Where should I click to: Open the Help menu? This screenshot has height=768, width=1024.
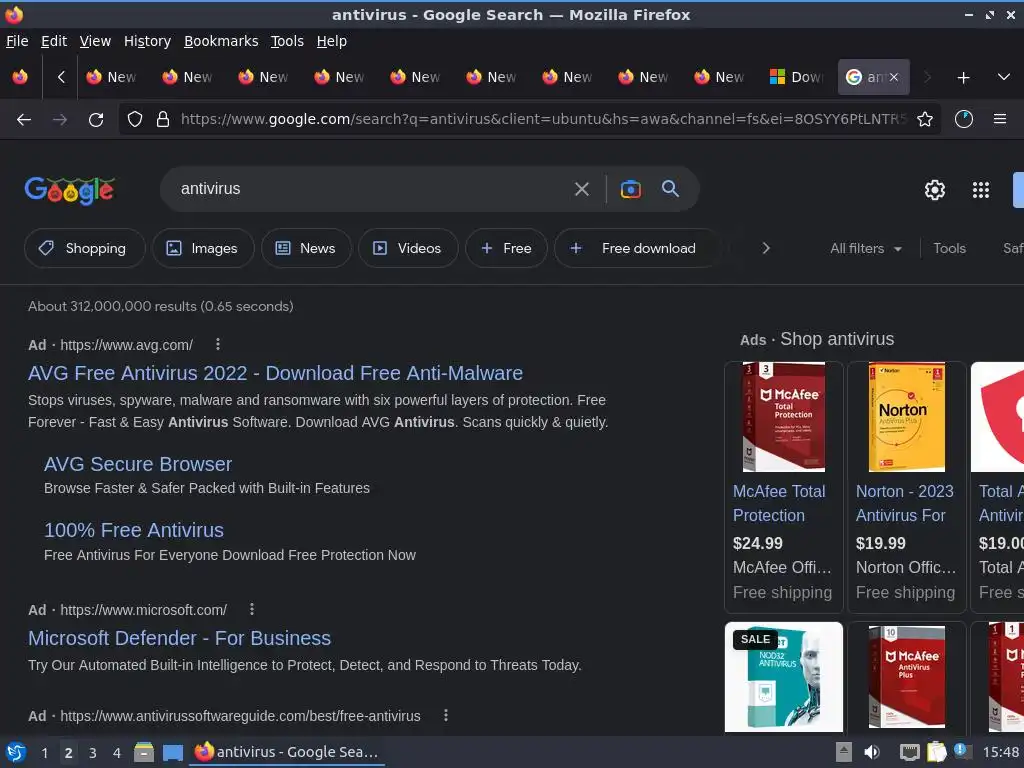click(332, 41)
